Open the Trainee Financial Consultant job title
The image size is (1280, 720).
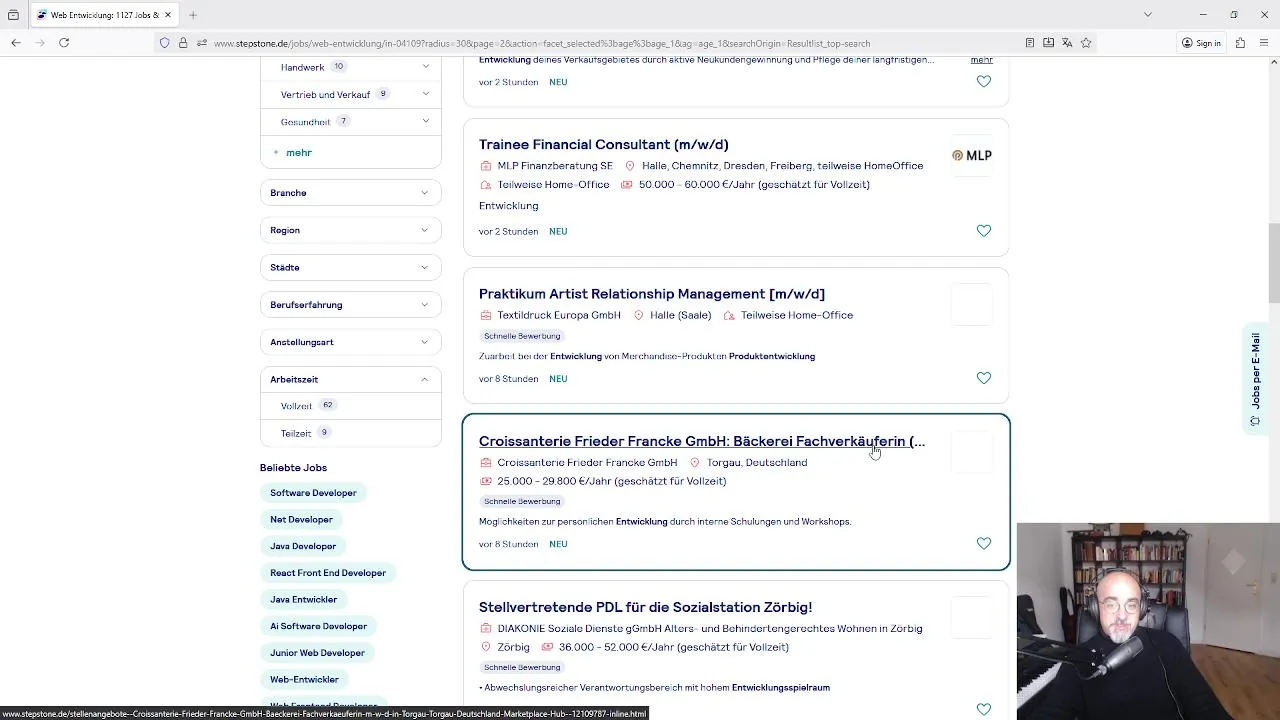click(603, 144)
